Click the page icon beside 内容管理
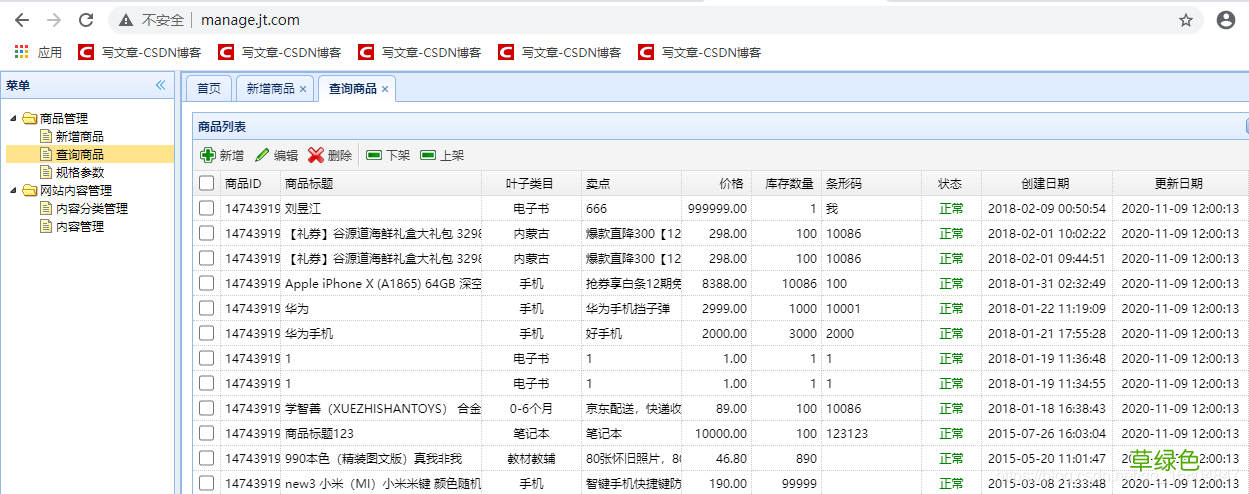 coord(46,227)
